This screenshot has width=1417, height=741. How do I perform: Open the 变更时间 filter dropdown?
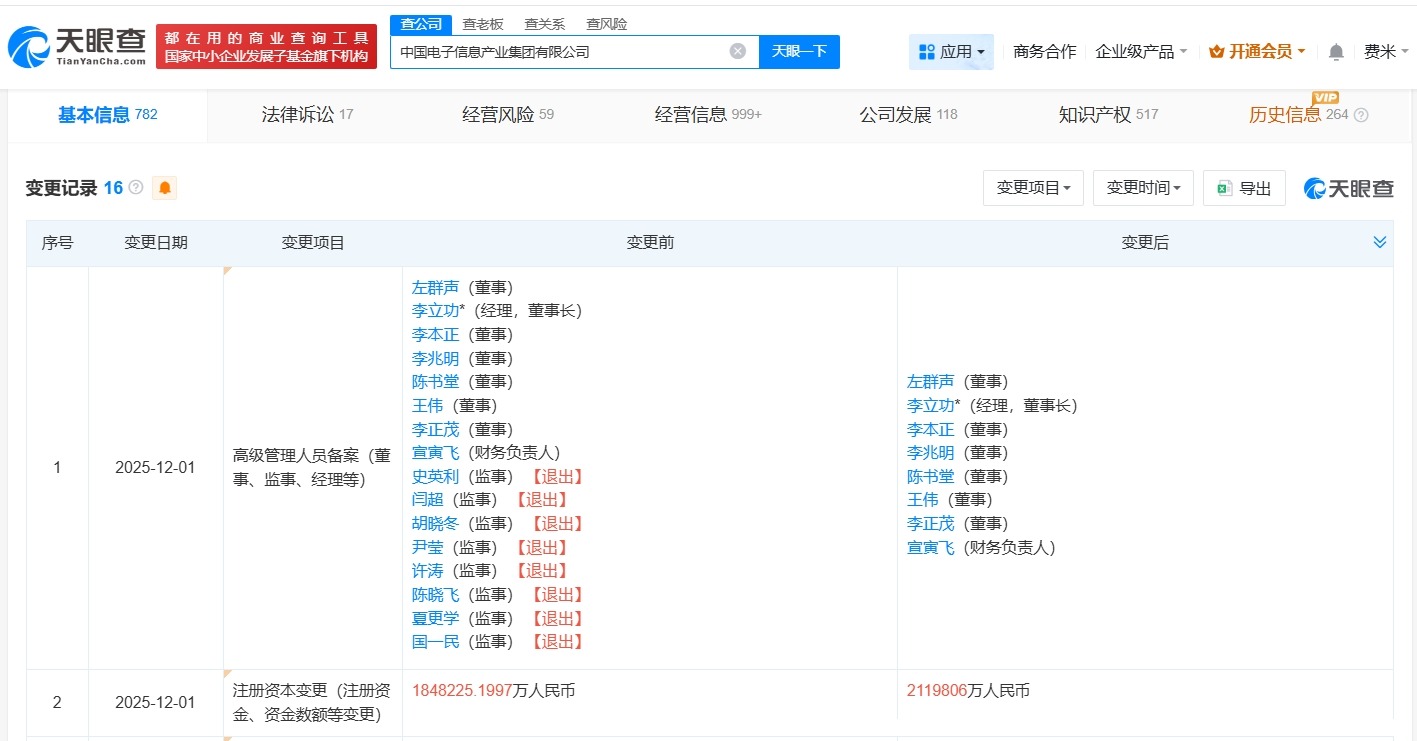[x=1143, y=187]
